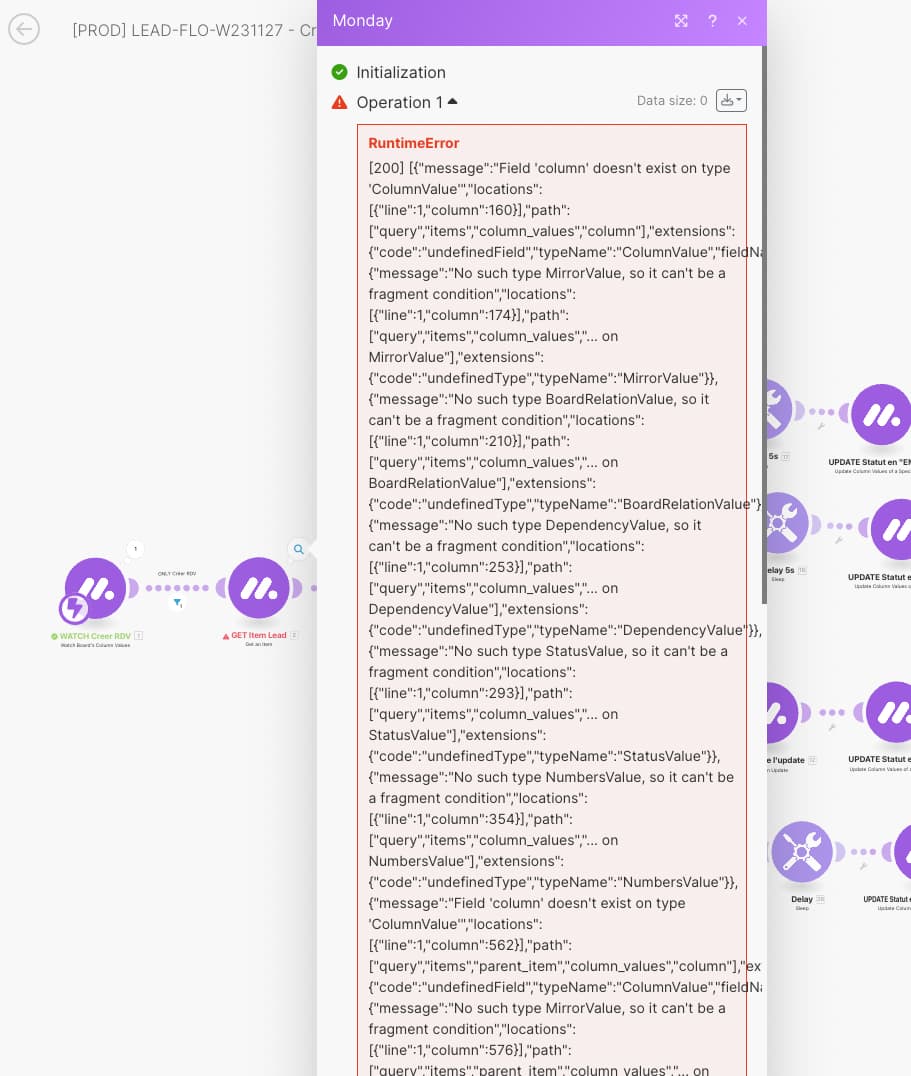Click the magnifier bubble above GET Item Lead
Screen dimensions: 911x1076
pyautogui.click(x=298, y=549)
